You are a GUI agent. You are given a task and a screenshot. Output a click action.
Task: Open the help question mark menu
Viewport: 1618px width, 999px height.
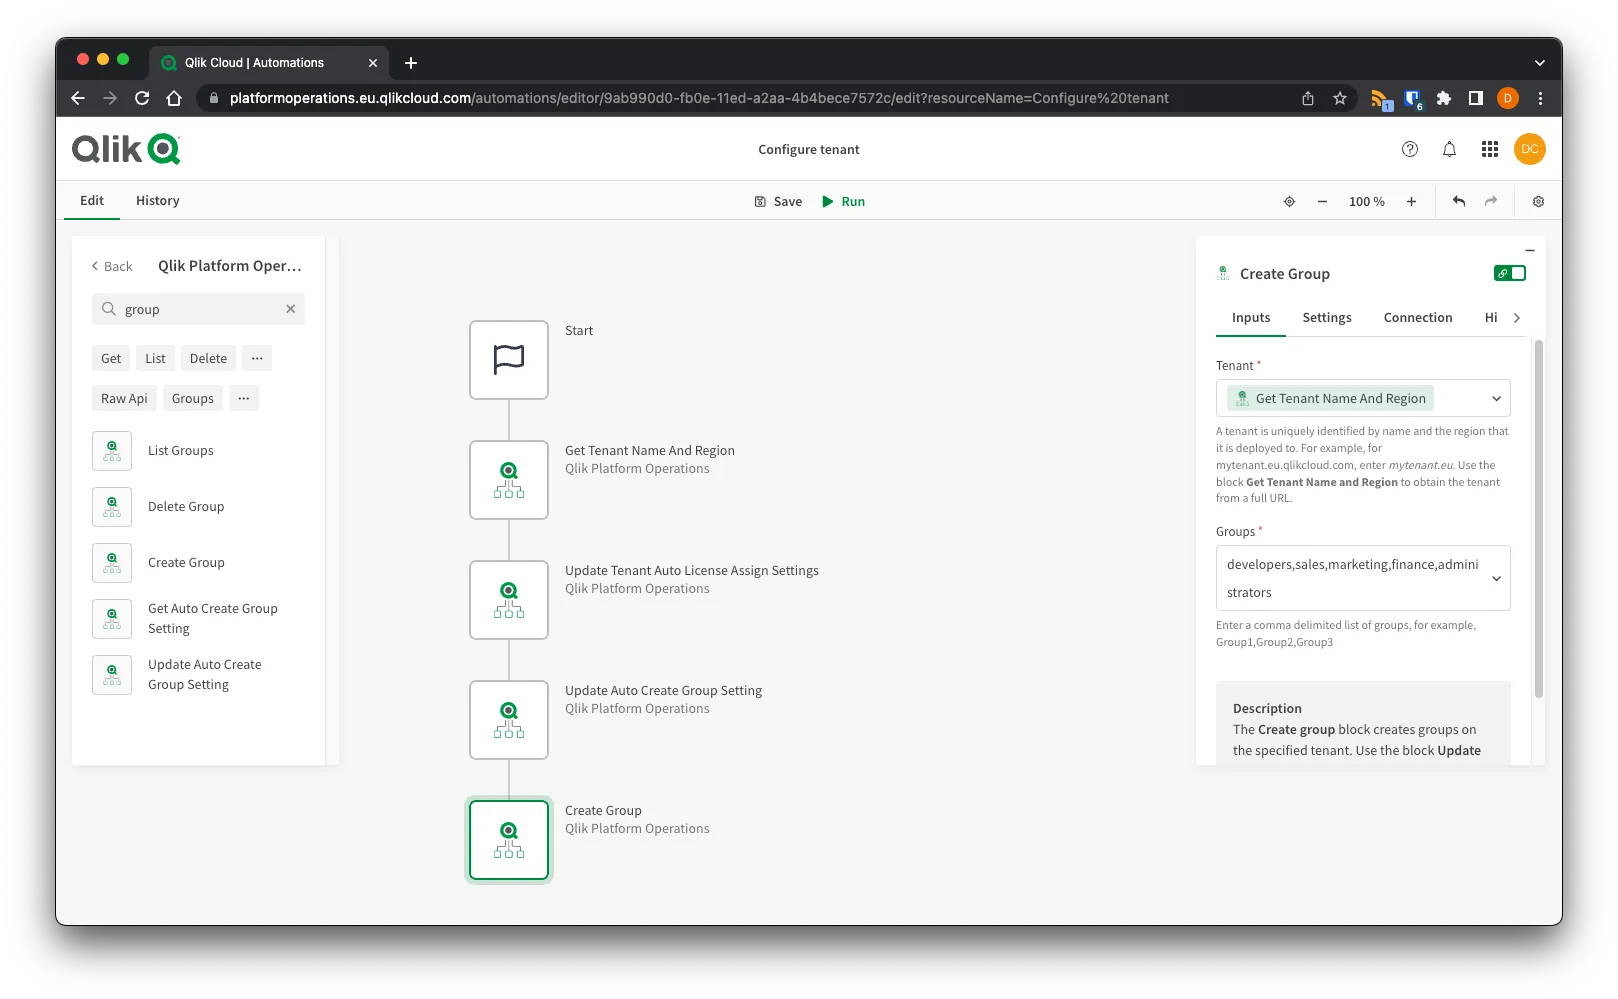click(x=1410, y=149)
